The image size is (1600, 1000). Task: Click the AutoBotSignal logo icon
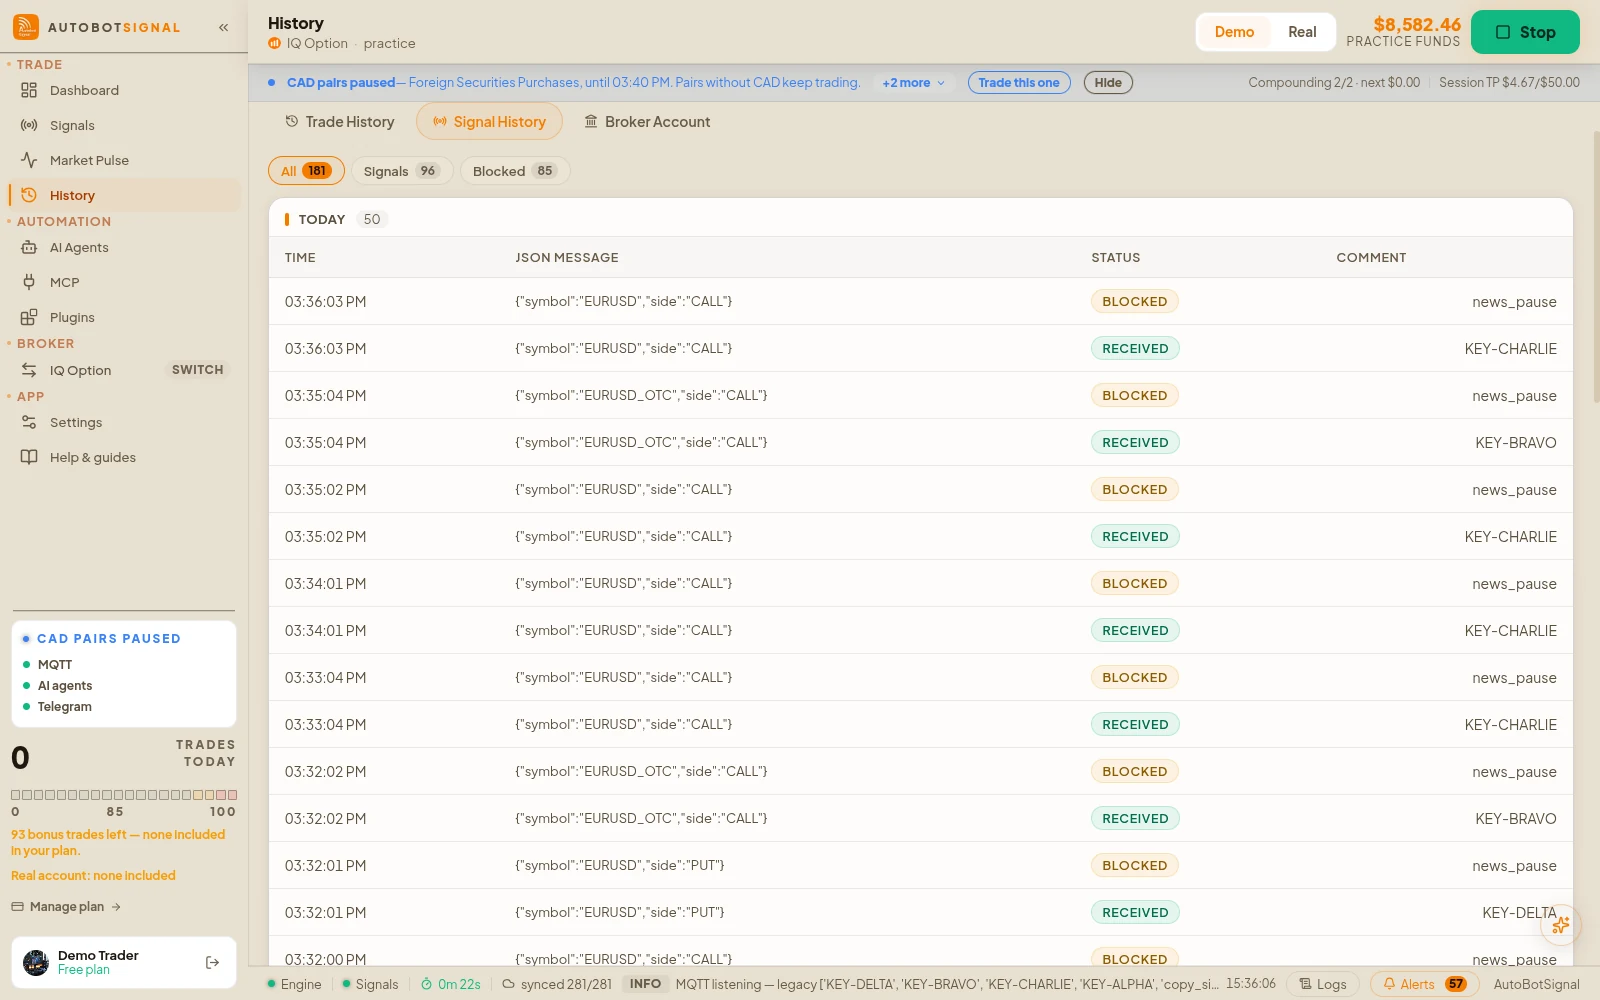(x=26, y=27)
